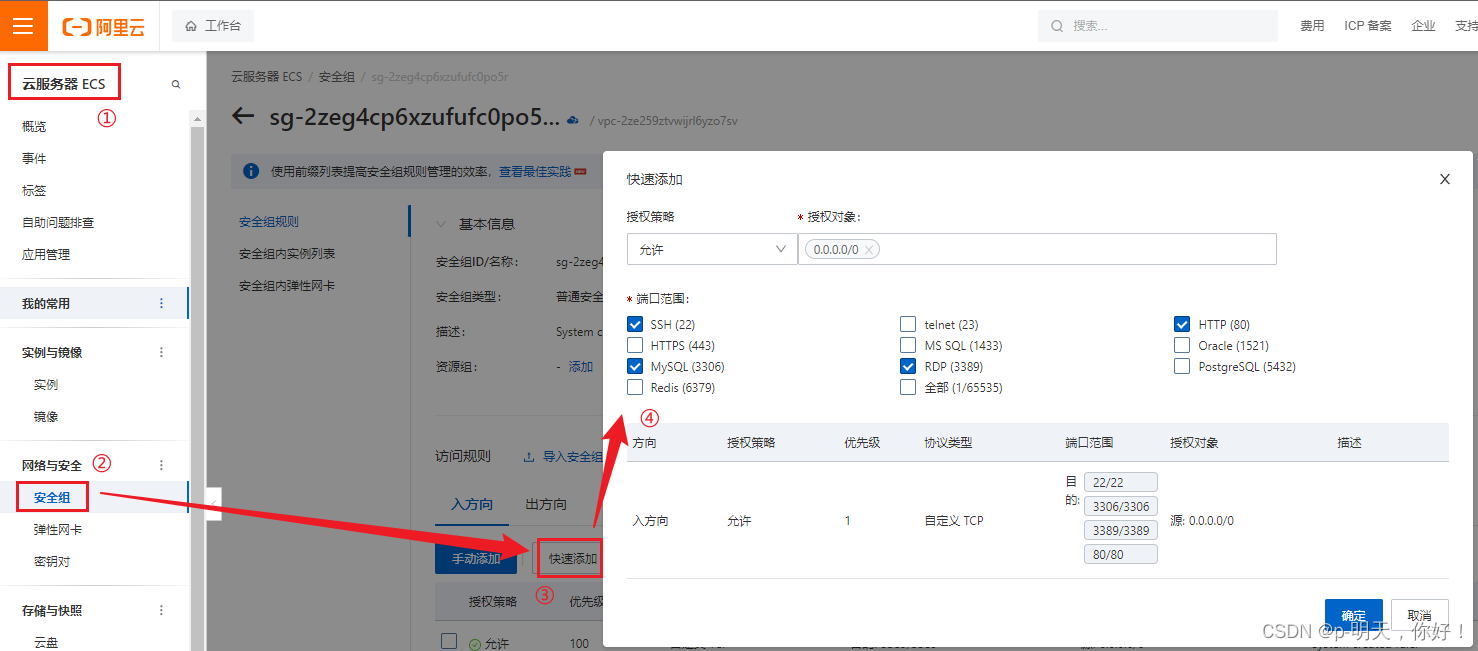The height and width of the screenshot is (651, 1478).
Task: Click the sidebar search magnifier icon
Action: pyautogui.click(x=176, y=85)
